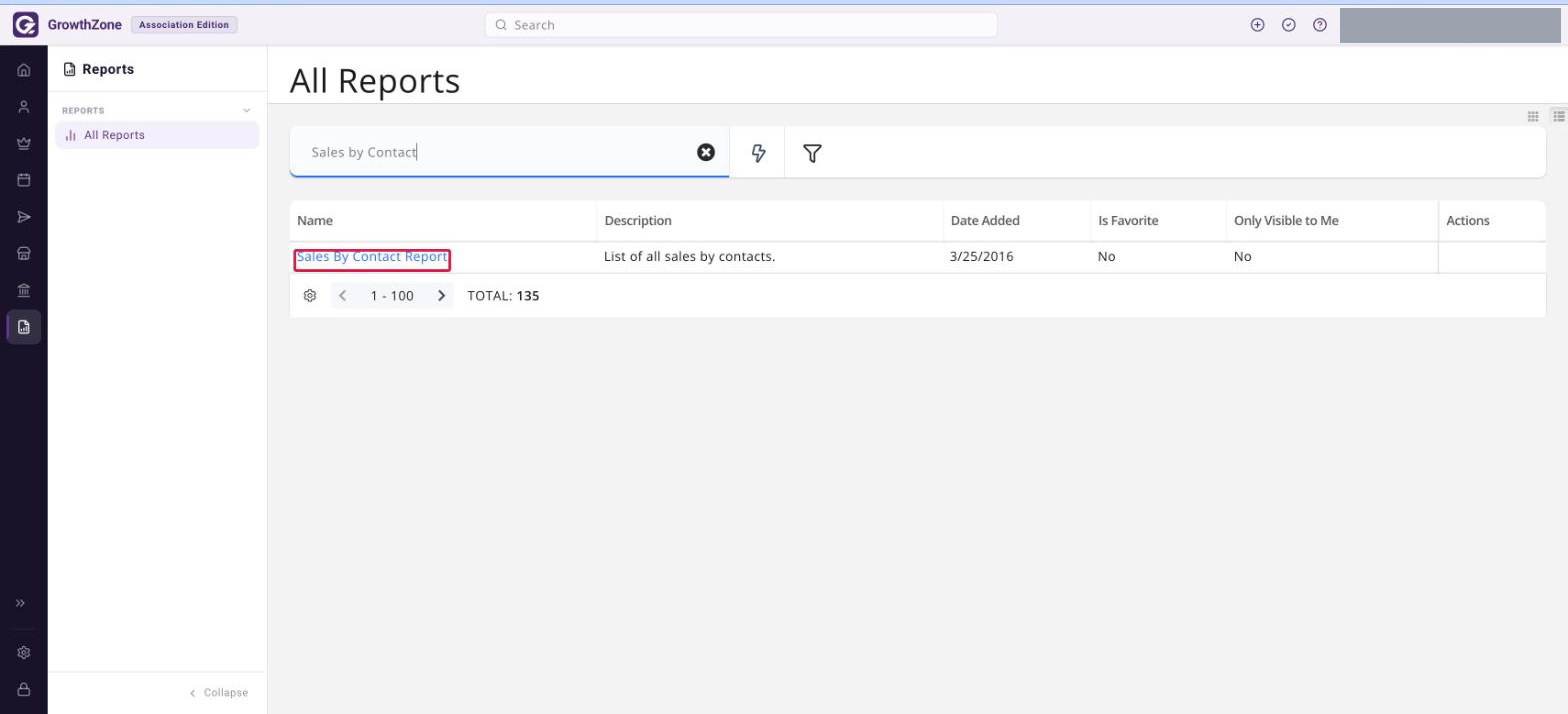Open the Contacts person icon in sidebar
Screen dimensions: 1568x714
(x=24, y=106)
